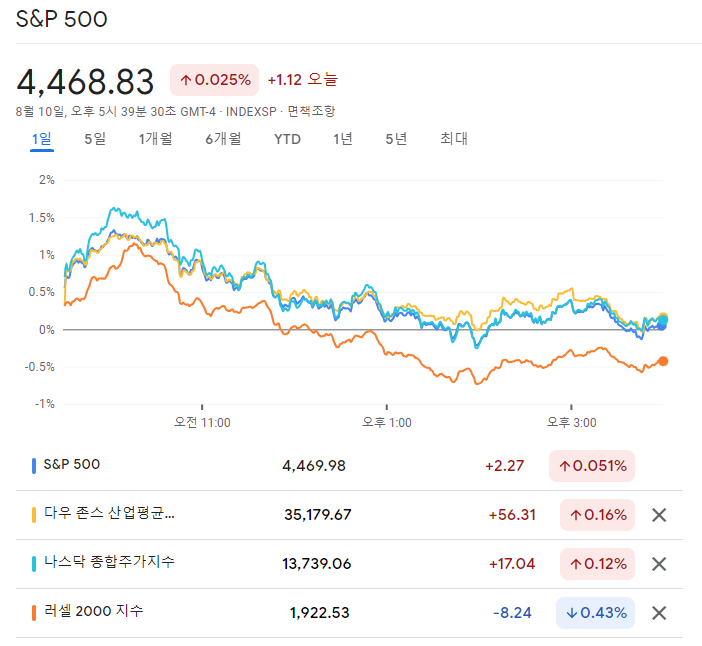The width and height of the screenshot is (702, 646).
Task: Click the 오후 1:00 axis label
Action: pyautogui.click(x=387, y=423)
